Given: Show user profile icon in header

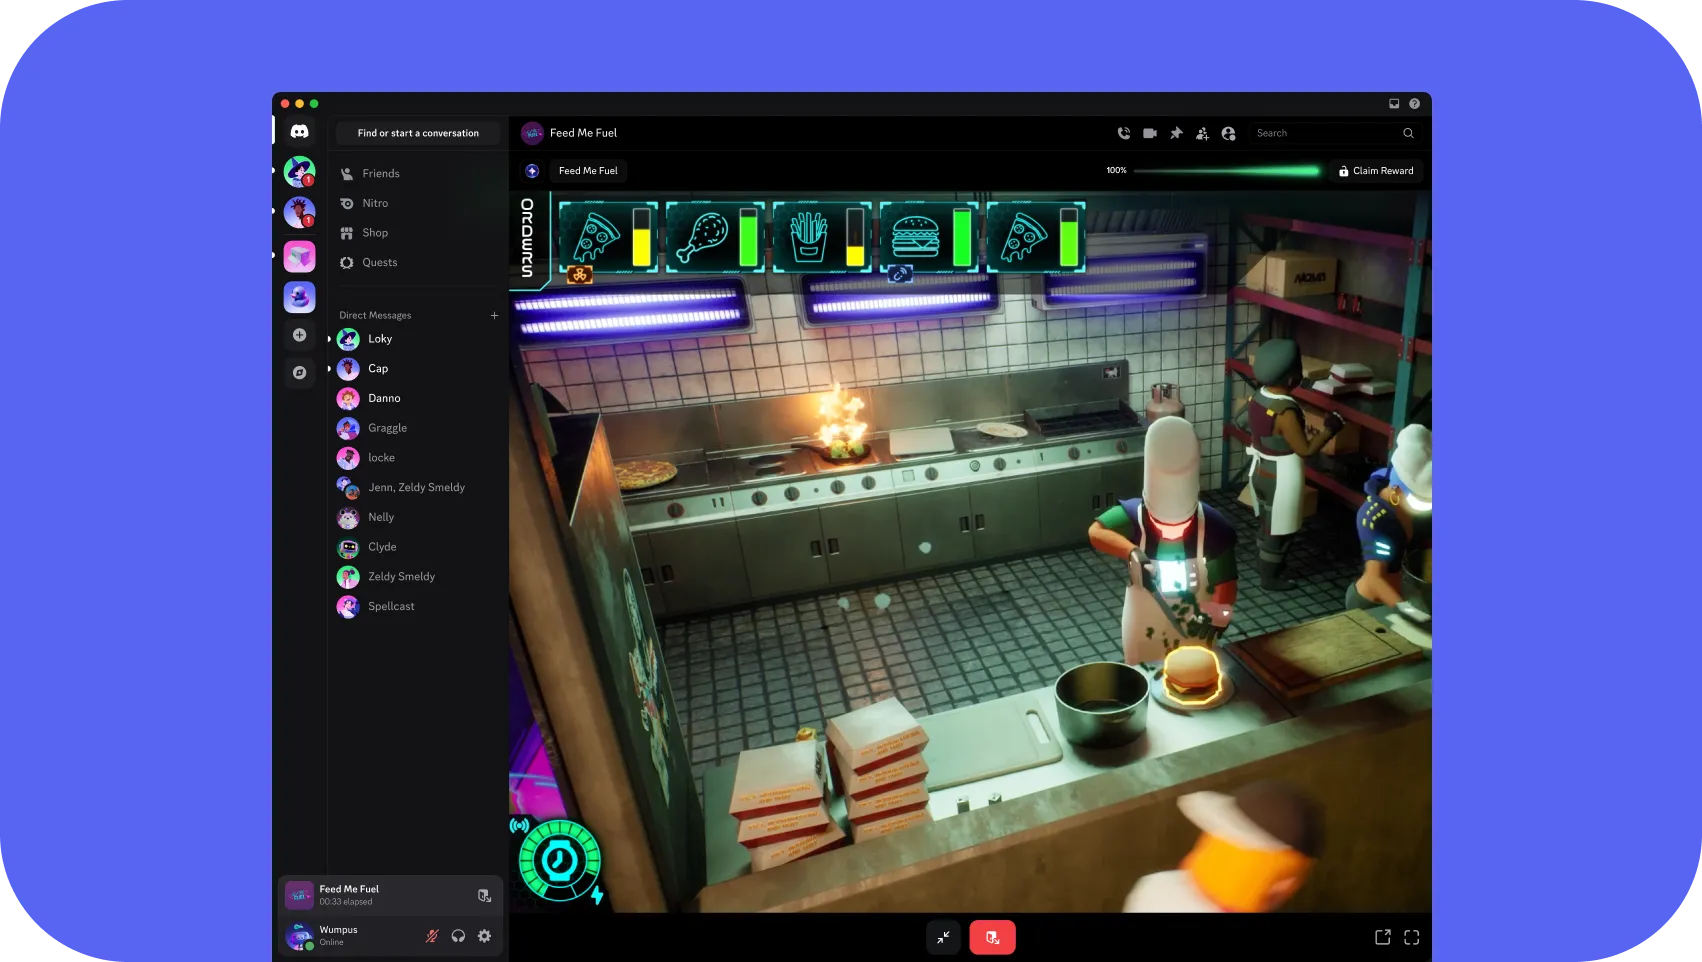Looking at the screenshot, I should (1228, 133).
